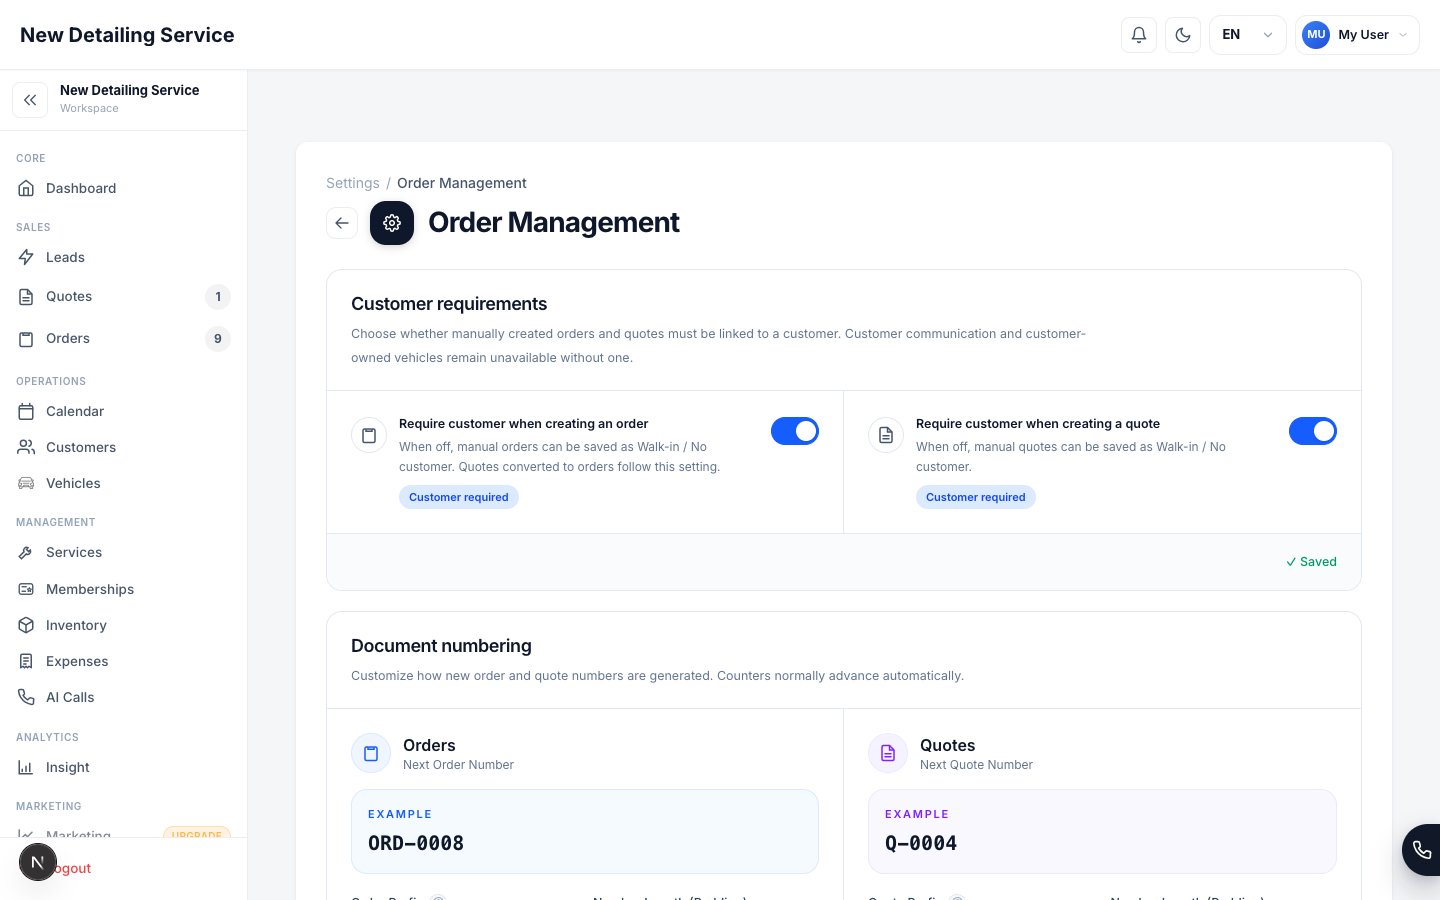Viewport: 1440px width, 900px height.
Task: Click the Customer requirements heading
Action: 449,304
